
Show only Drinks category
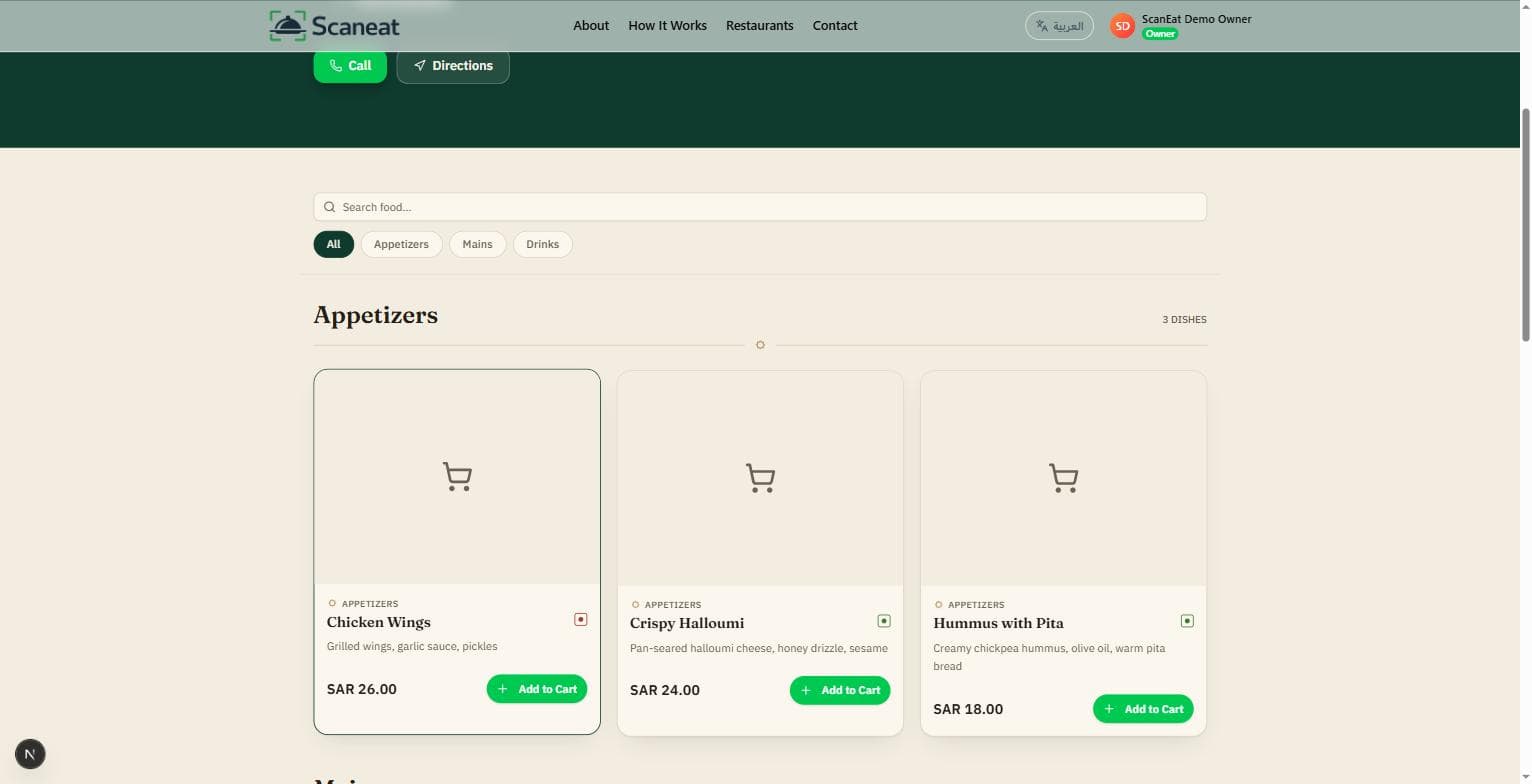click(542, 244)
